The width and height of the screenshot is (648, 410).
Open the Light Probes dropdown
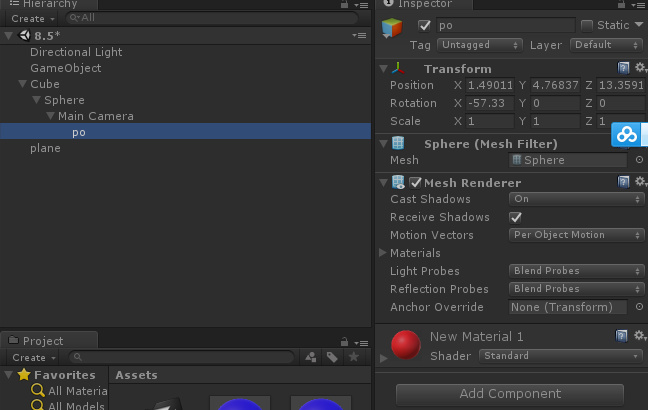coord(577,271)
